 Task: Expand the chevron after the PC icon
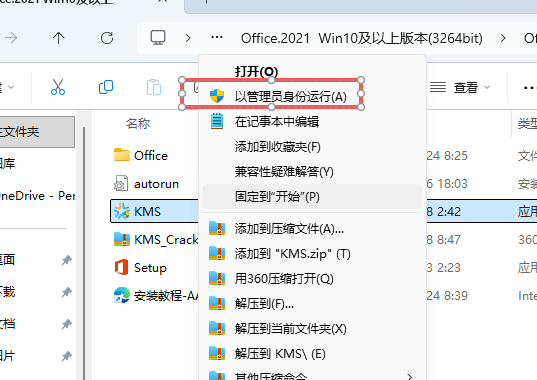188,38
